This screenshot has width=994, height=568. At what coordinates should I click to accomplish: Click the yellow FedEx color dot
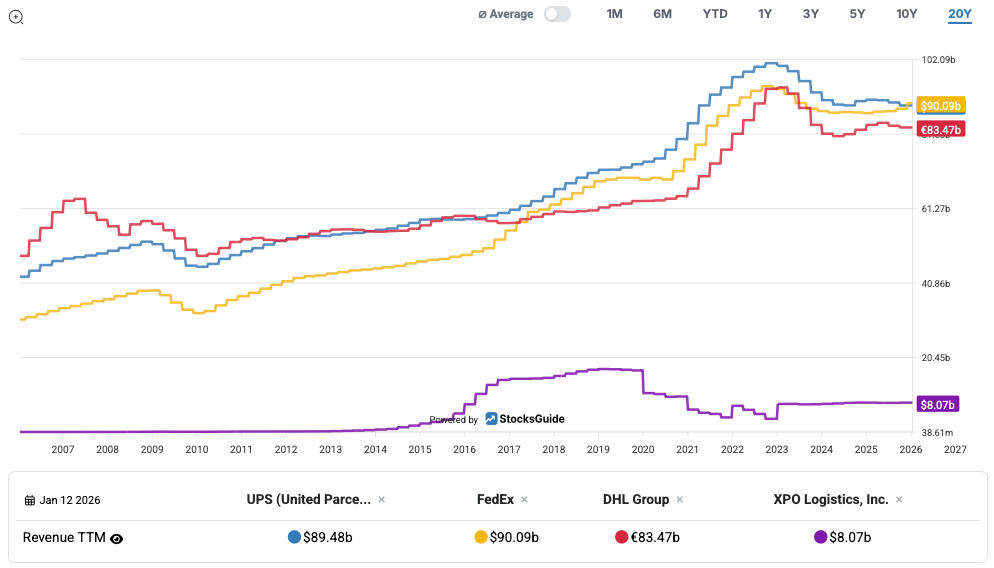coord(481,537)
